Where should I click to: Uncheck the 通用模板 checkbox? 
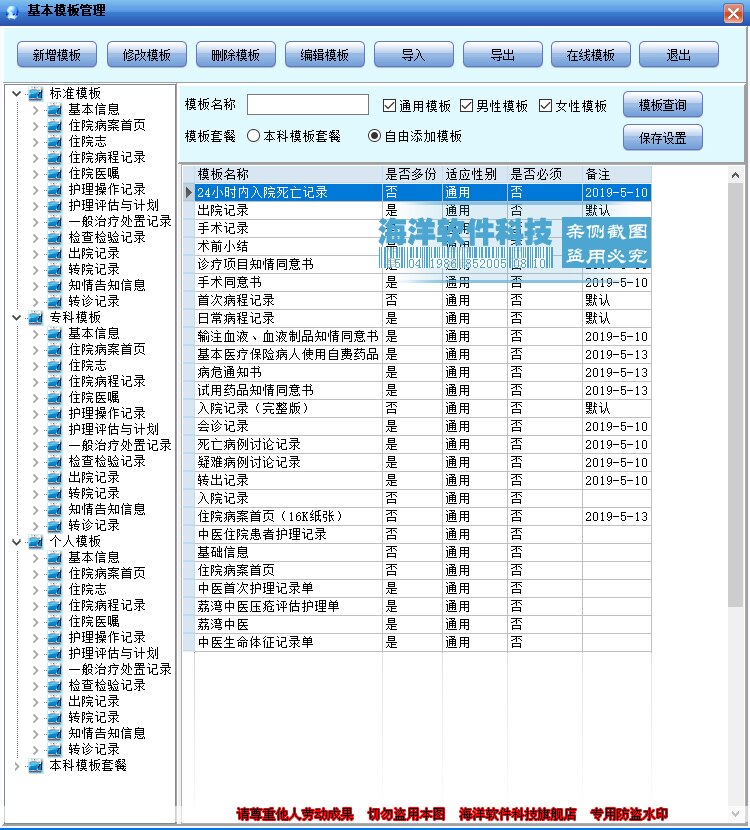390,106
